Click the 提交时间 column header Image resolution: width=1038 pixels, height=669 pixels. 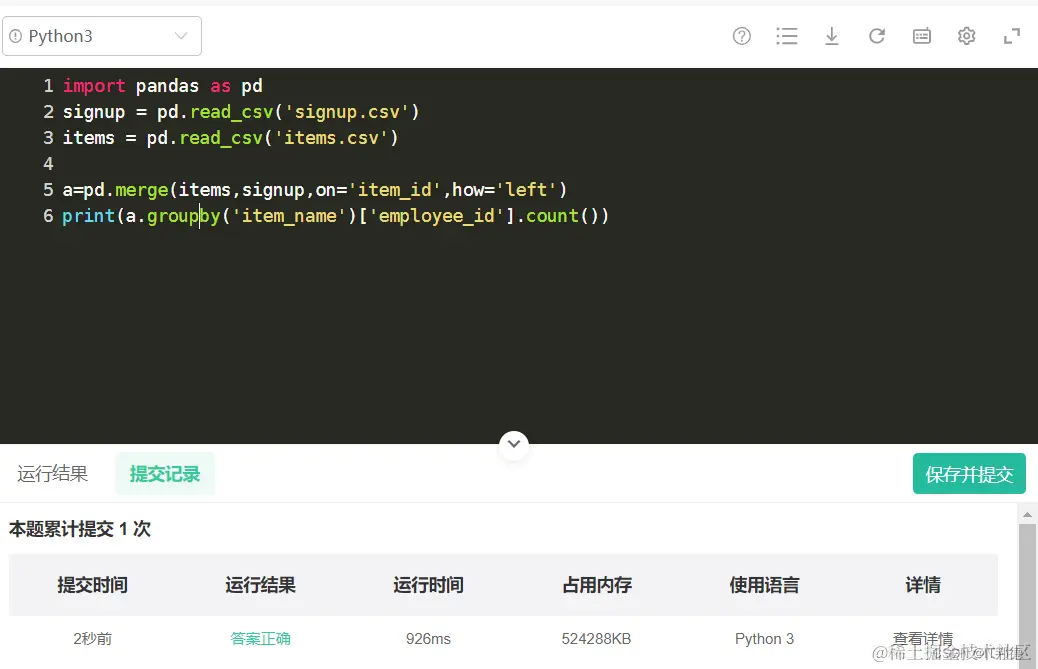93,585
